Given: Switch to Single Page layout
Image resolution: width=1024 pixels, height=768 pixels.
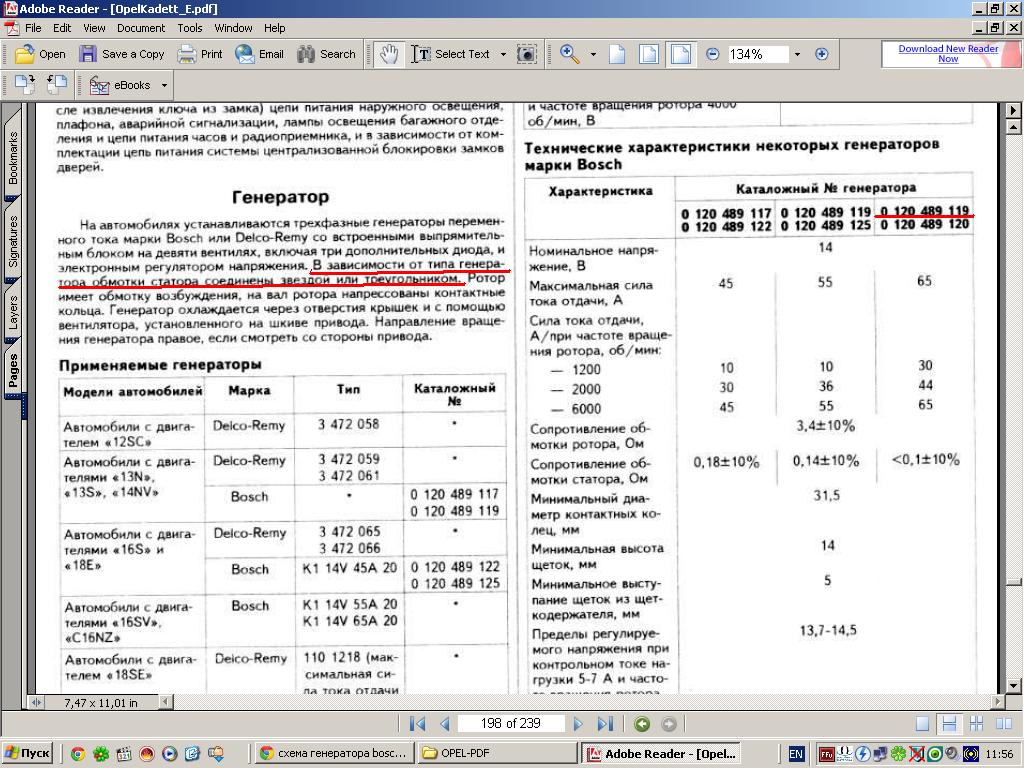Looking at the screenshot, I should (x=922, y=723).
